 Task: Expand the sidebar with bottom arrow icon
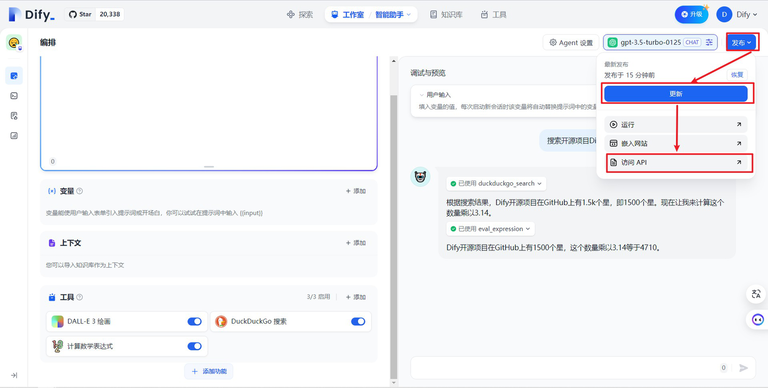coord(14,375)
